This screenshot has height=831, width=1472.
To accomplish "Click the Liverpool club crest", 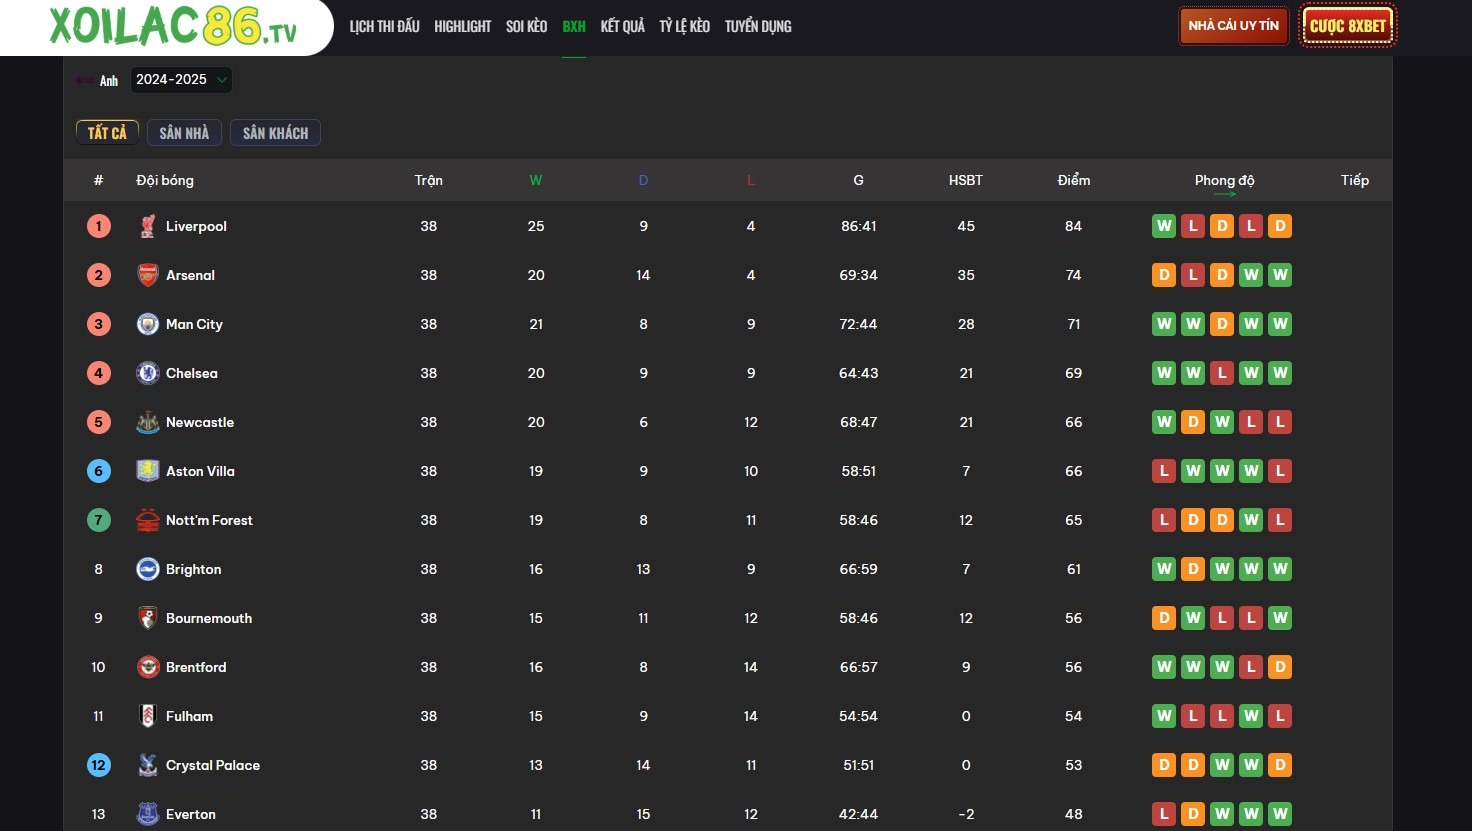I will tap(148, 226).
